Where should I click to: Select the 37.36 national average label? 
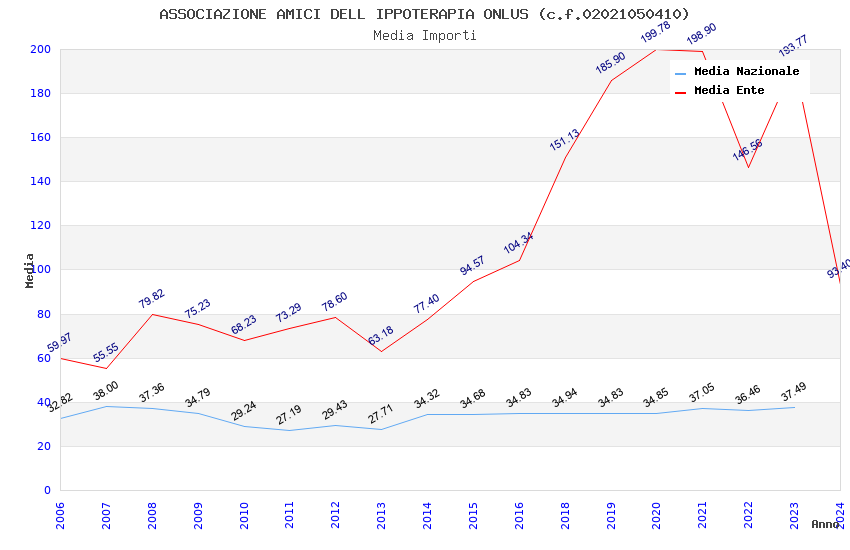pyautogui.click(x=151, y=393)
